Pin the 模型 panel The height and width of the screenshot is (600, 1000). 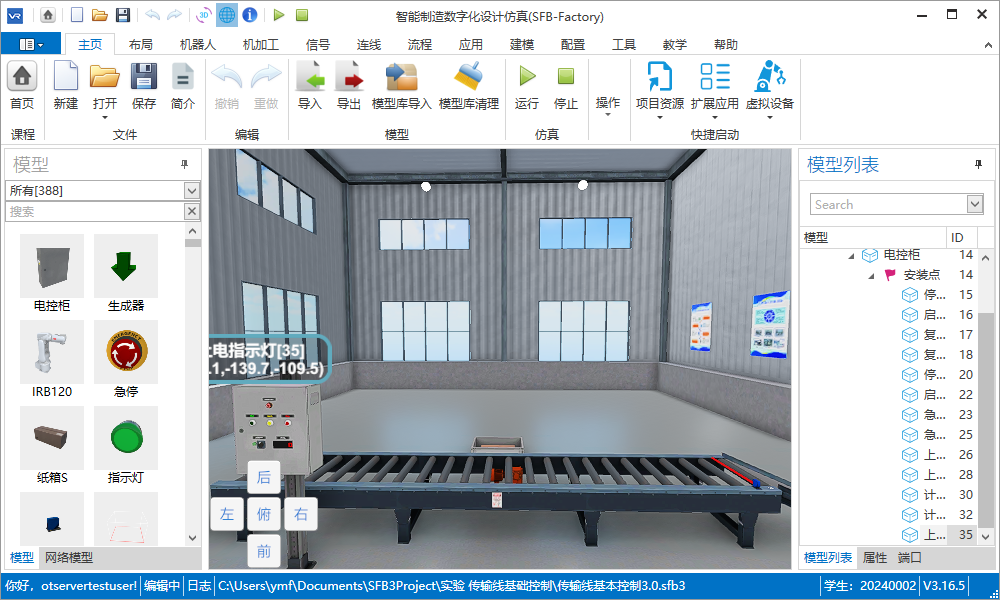(x=184, y=165)
